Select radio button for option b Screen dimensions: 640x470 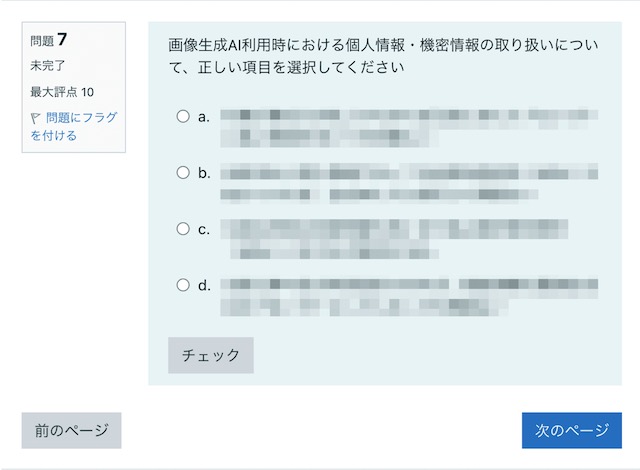[x=183, y=173]
